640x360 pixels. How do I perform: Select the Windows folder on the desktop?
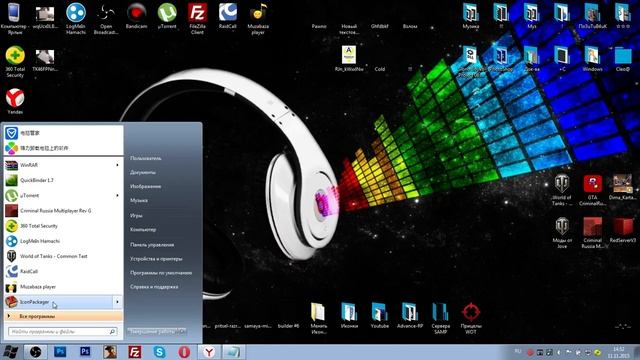point(592,59)
